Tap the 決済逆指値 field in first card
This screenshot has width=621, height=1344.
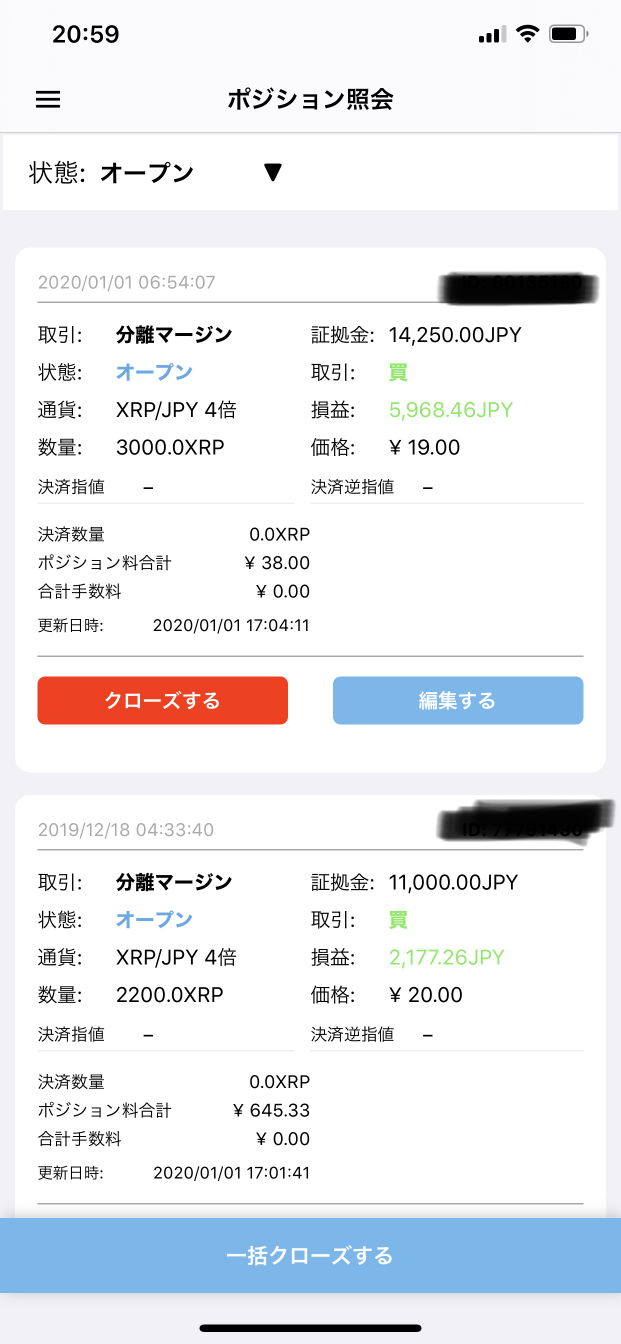tap(447, 488)
